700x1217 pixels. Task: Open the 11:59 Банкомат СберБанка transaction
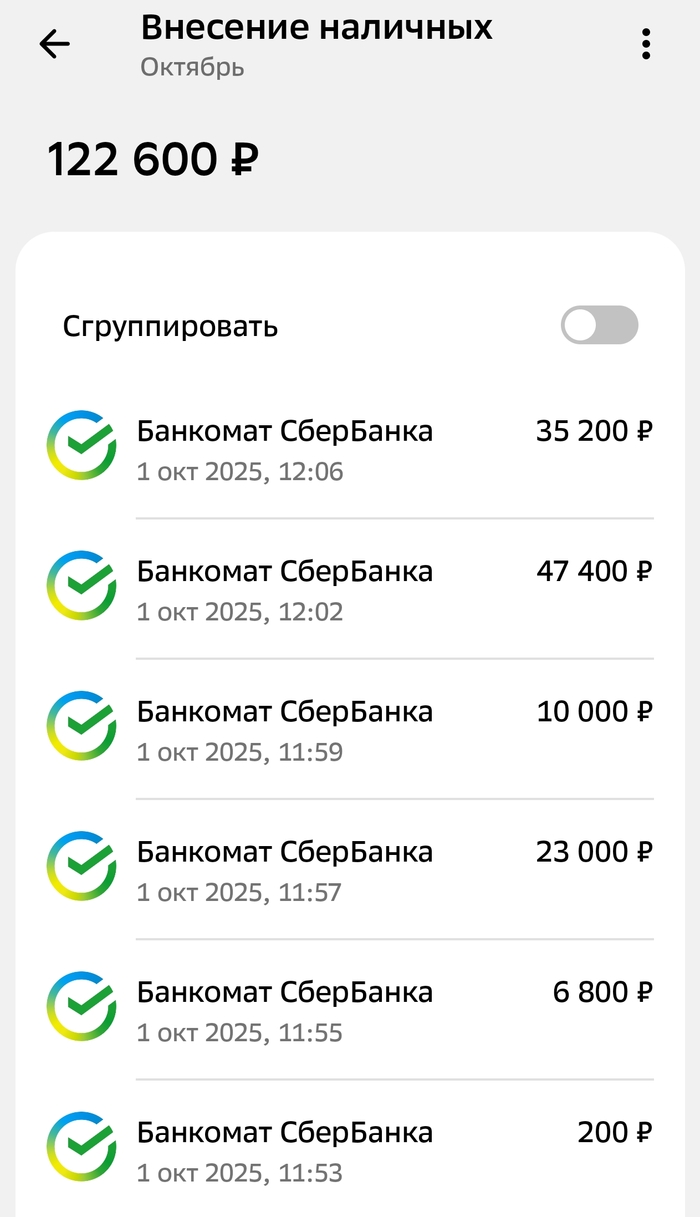pos(285,729)
